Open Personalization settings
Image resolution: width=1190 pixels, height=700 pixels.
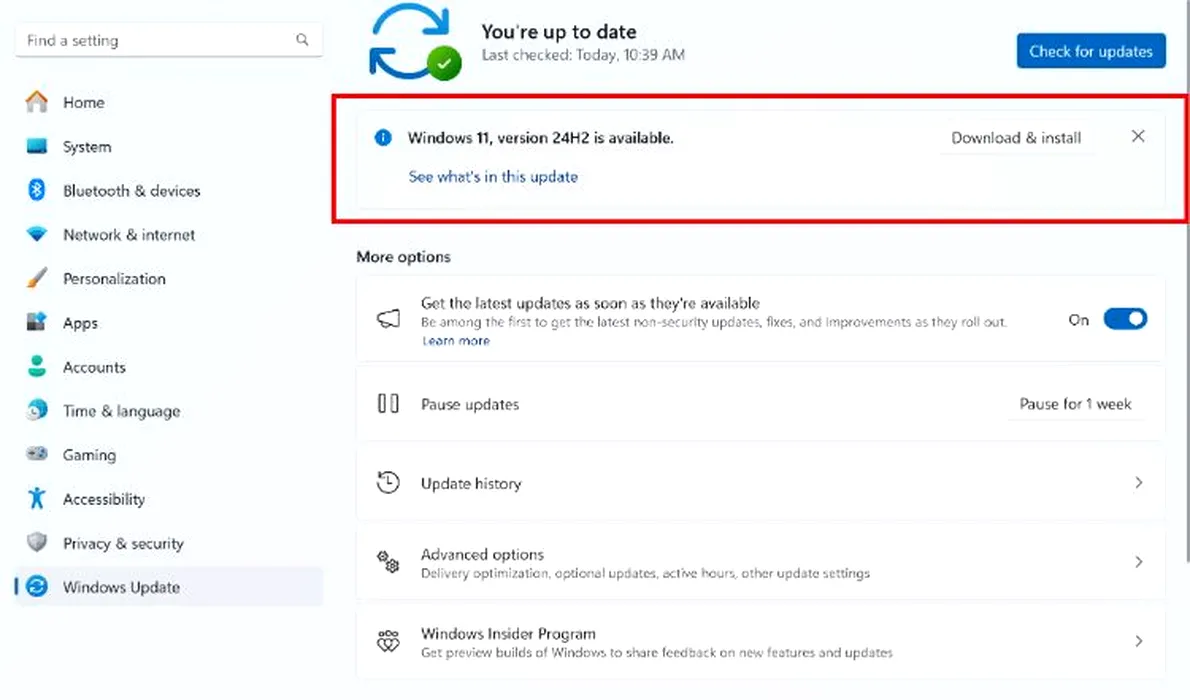(x=168, y=278)
